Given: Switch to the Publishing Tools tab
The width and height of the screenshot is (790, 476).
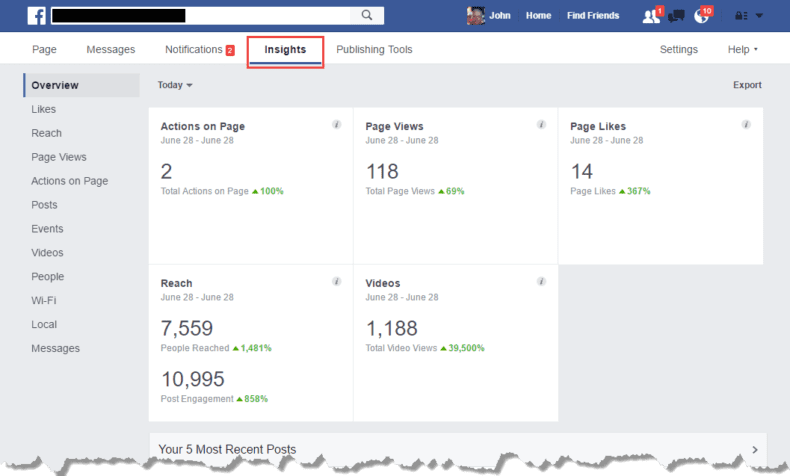Looking at the screenshot, I should (x=374, y=50).
